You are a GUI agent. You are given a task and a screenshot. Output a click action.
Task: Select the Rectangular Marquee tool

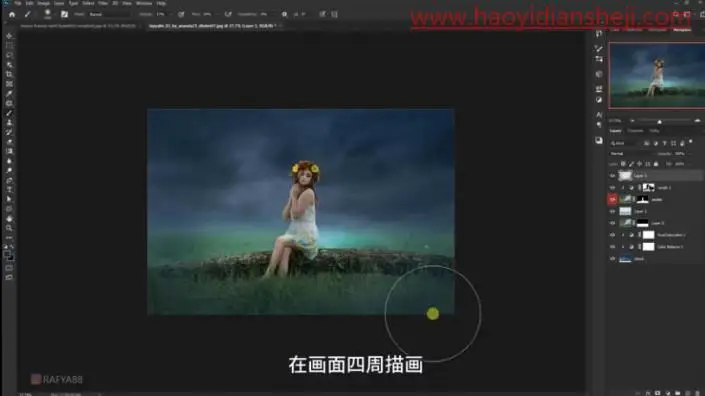click(9, 45)
